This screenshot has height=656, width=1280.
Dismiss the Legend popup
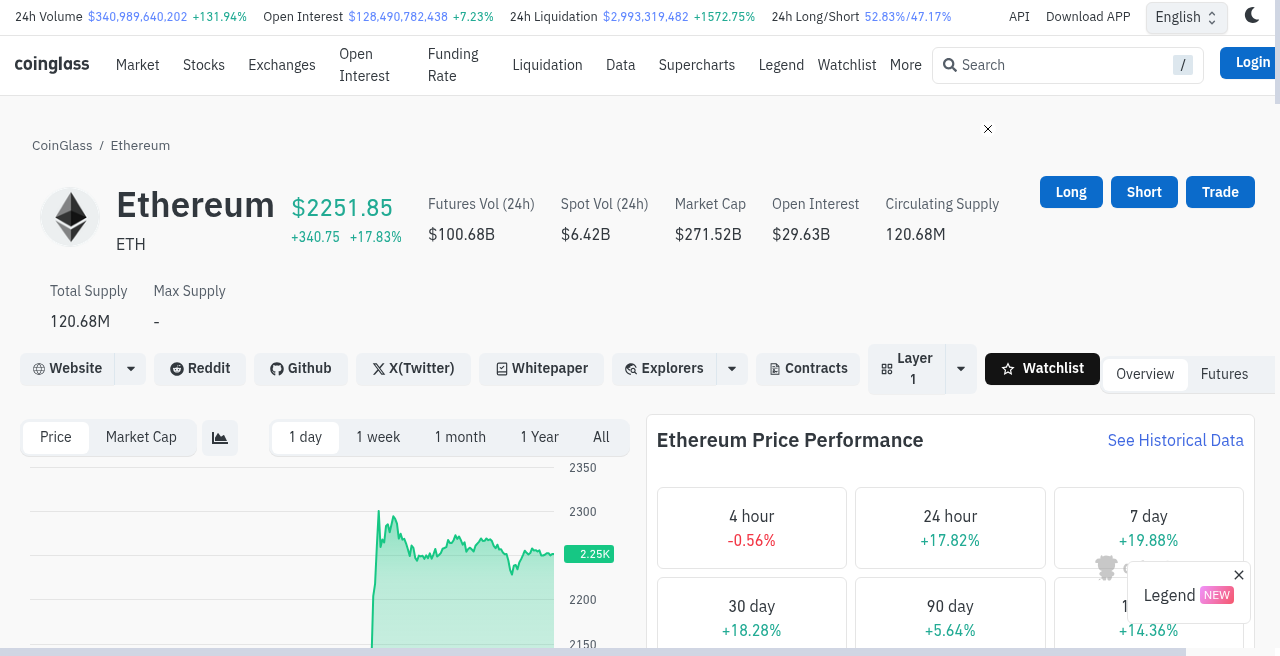(x=1239, y=575)
